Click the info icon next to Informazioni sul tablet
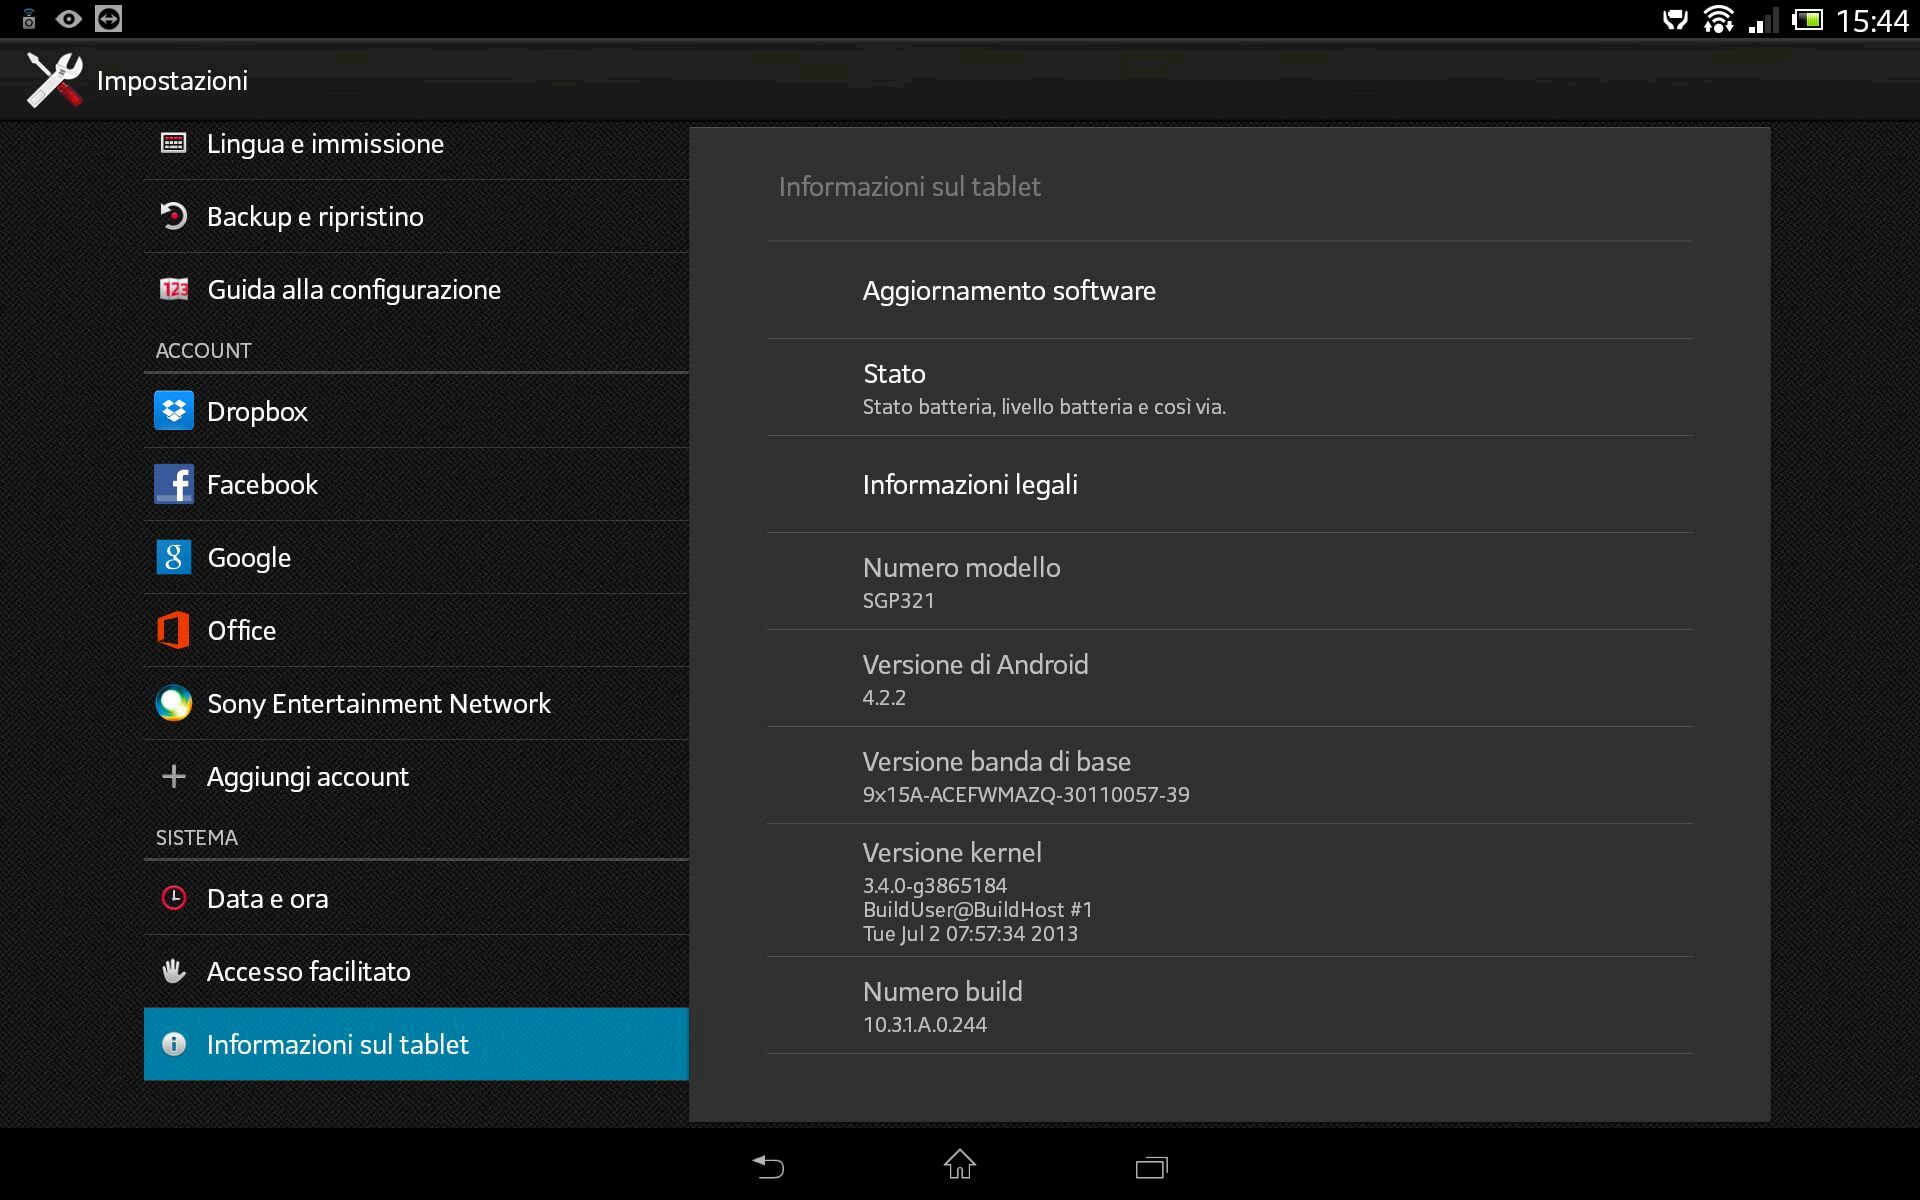 point(174,1044)
